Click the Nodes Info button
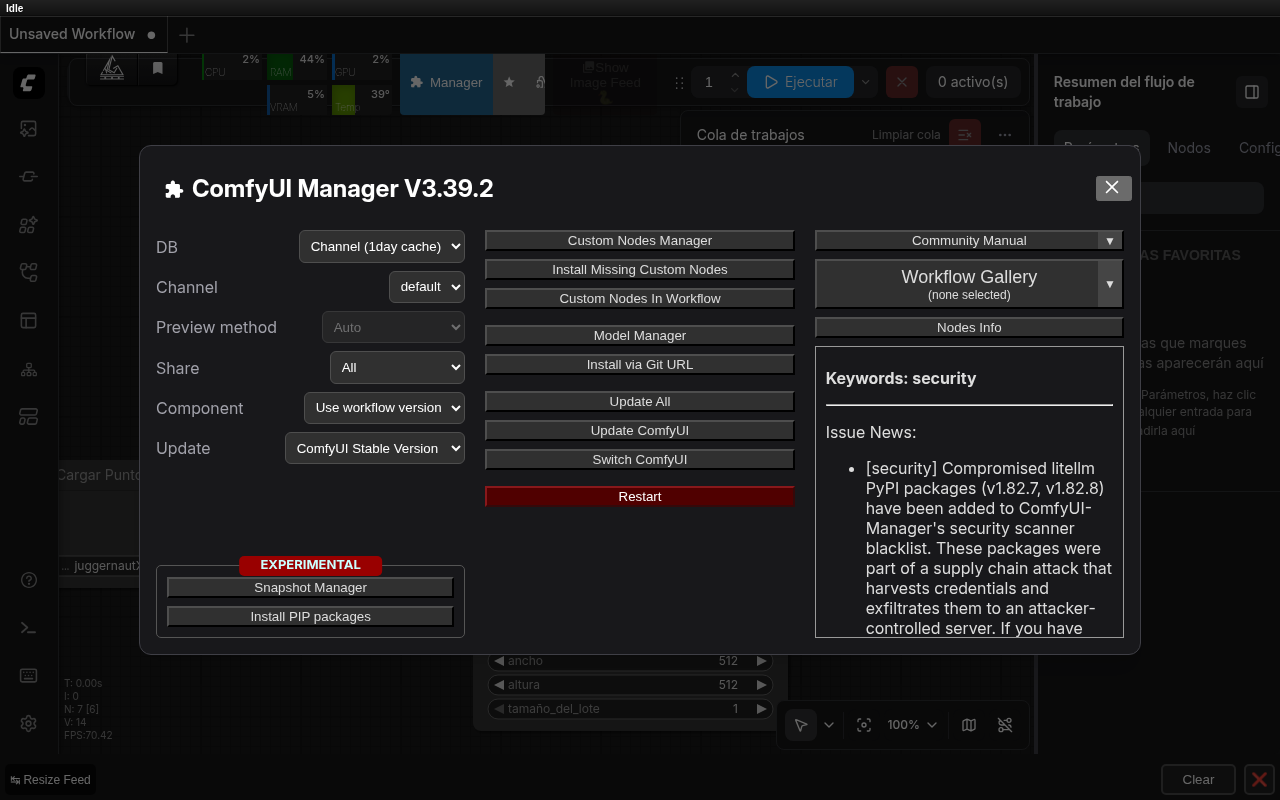1280x800 pixels. click(x=969, y=327)
